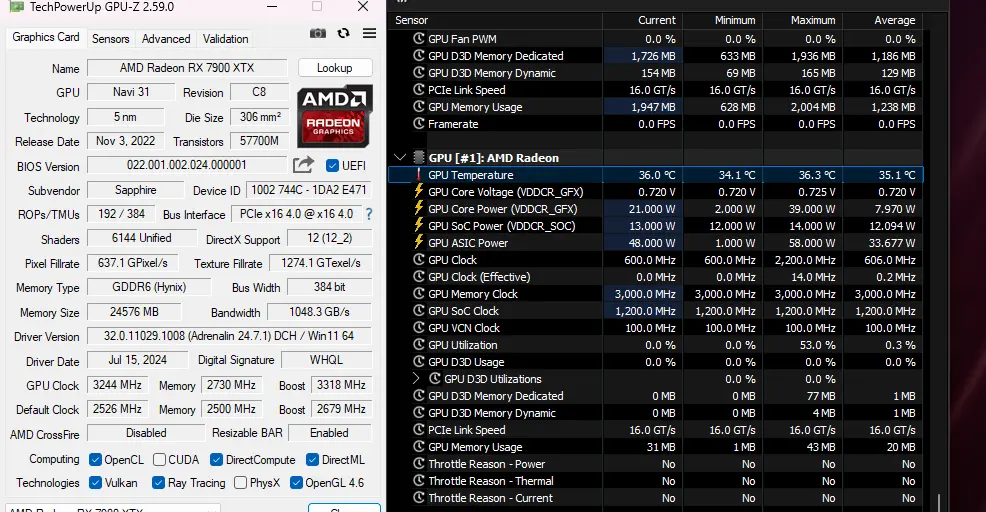Click the GPU ASIC Power lightning icon
The width and height of the screenshot is (986, 512).
(x=419, y=242)
